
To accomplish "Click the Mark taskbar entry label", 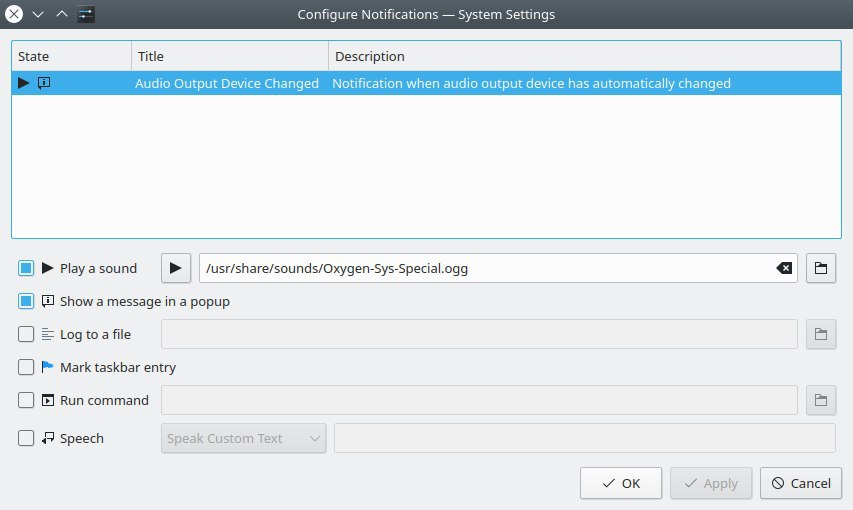I will (x=118, y=367).
